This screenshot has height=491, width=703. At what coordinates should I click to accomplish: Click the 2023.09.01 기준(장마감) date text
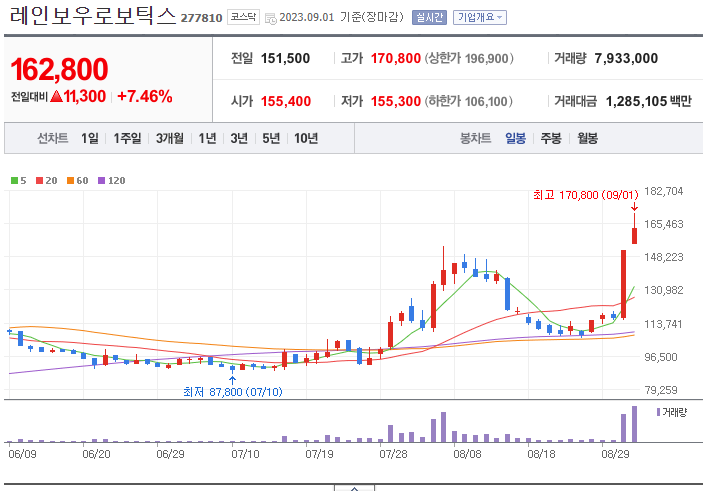[x=341, y=17]
